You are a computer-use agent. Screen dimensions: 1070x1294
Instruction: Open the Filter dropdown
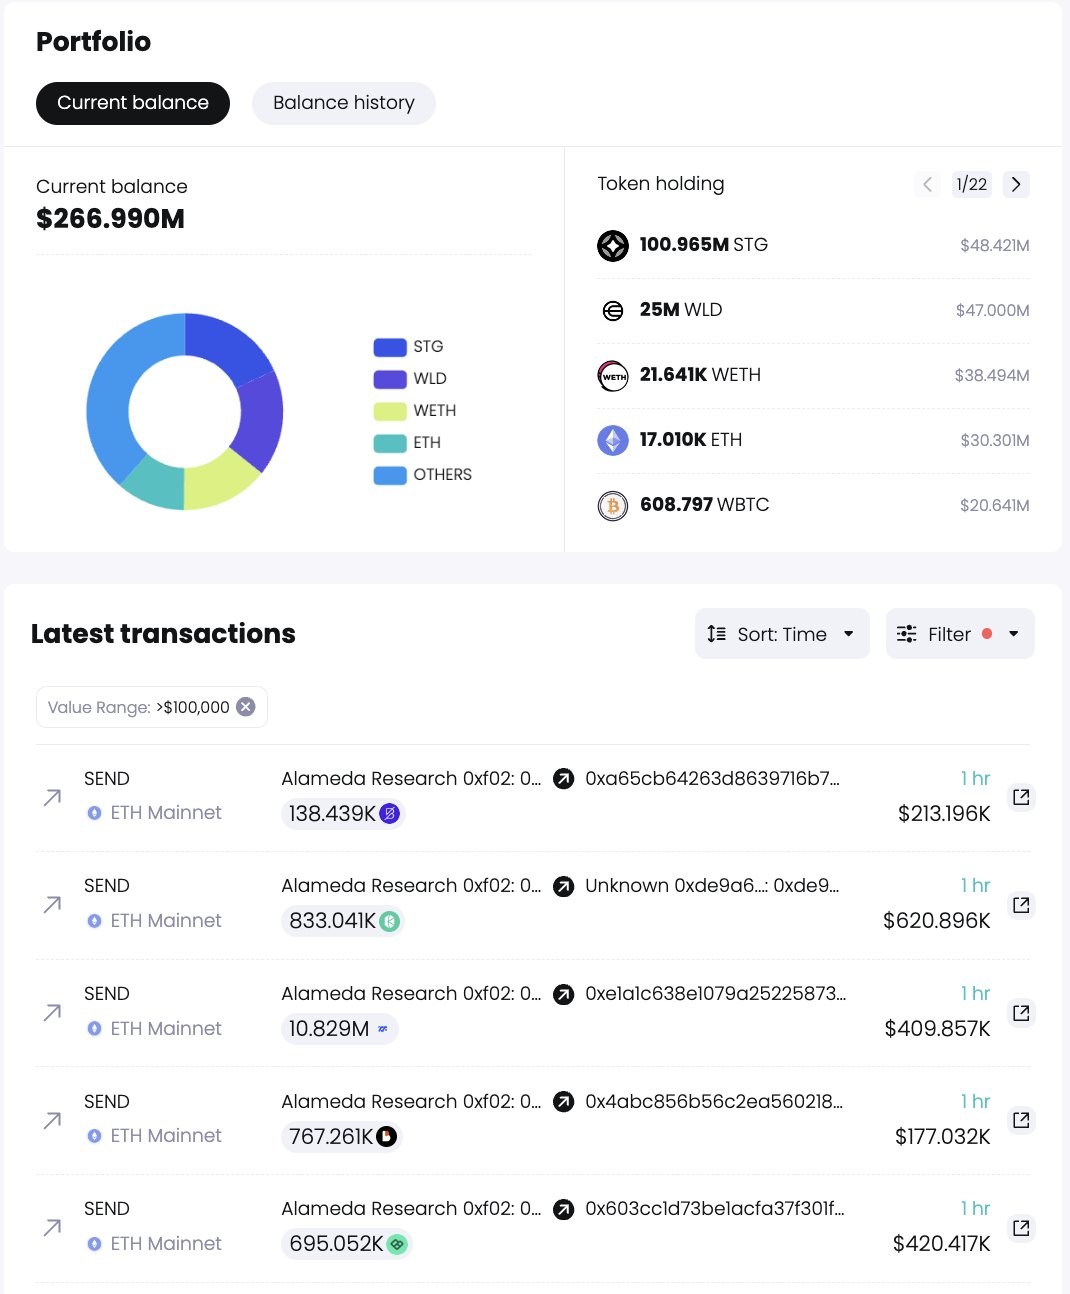[x=959, y=634]
